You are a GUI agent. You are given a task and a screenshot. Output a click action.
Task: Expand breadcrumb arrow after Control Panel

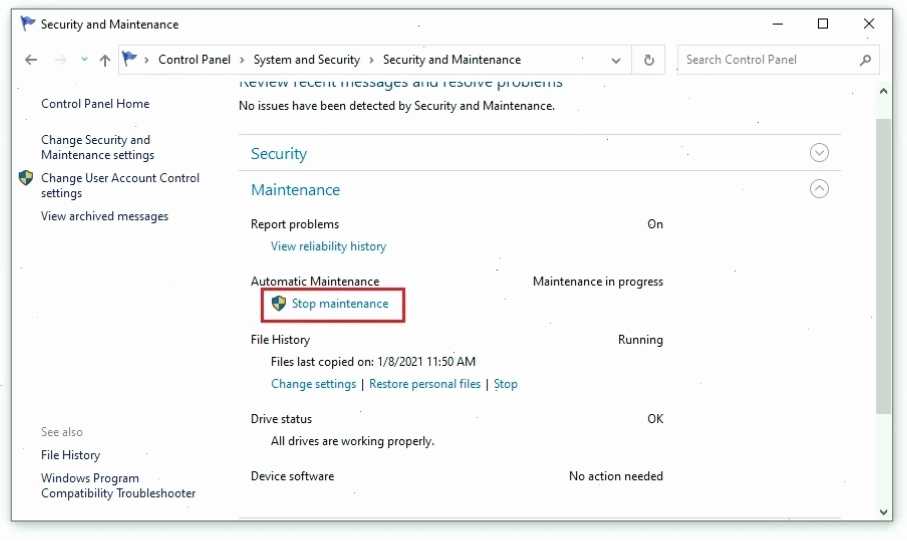(x=242, y=60)
